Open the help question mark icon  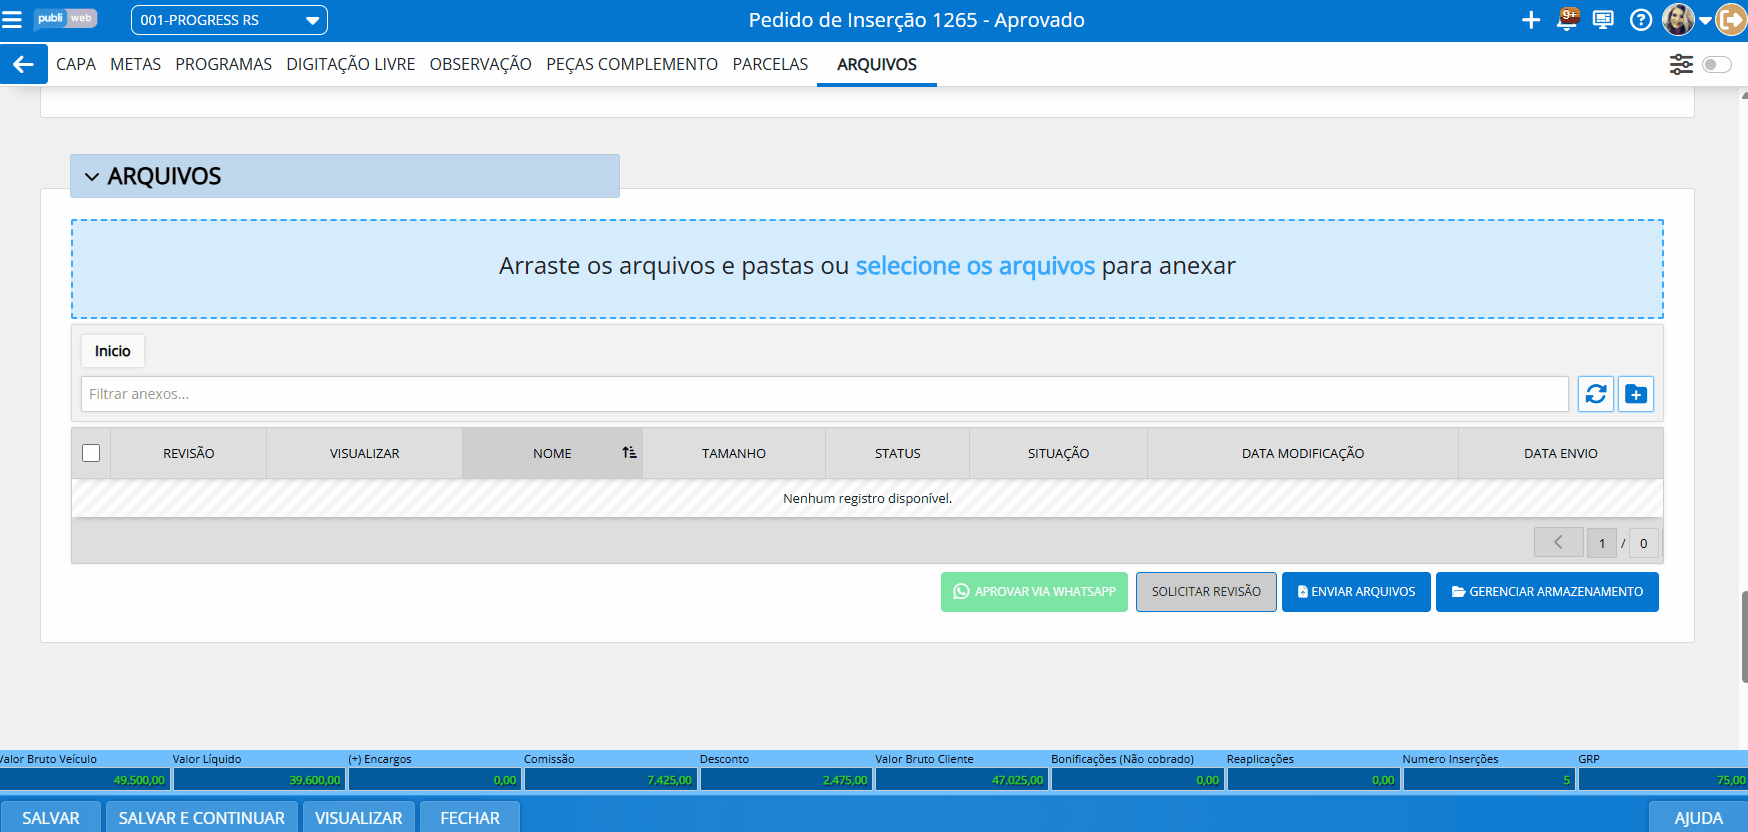click(1640, 20)
